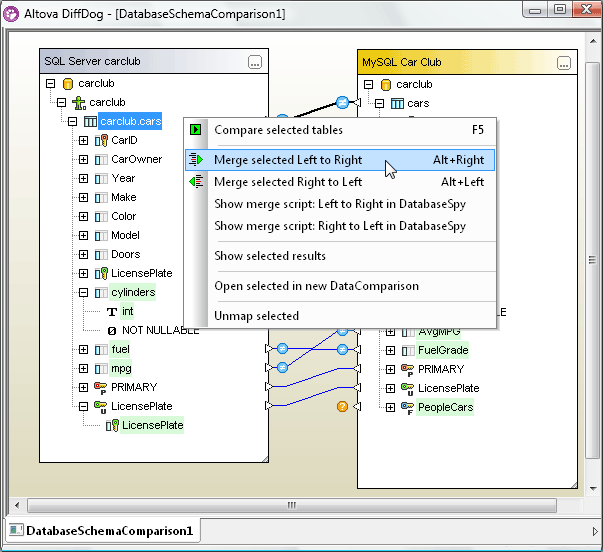The width and height of the screenshot is (603, 552).
Task: Click the int data type T icon
Action: (112, 312)
